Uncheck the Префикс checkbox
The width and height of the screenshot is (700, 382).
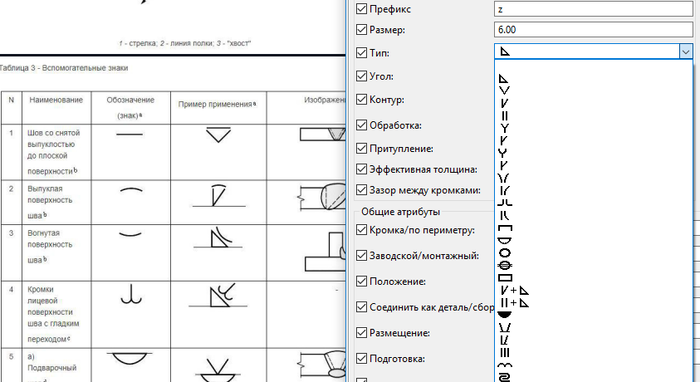click(x=362, y=8)
